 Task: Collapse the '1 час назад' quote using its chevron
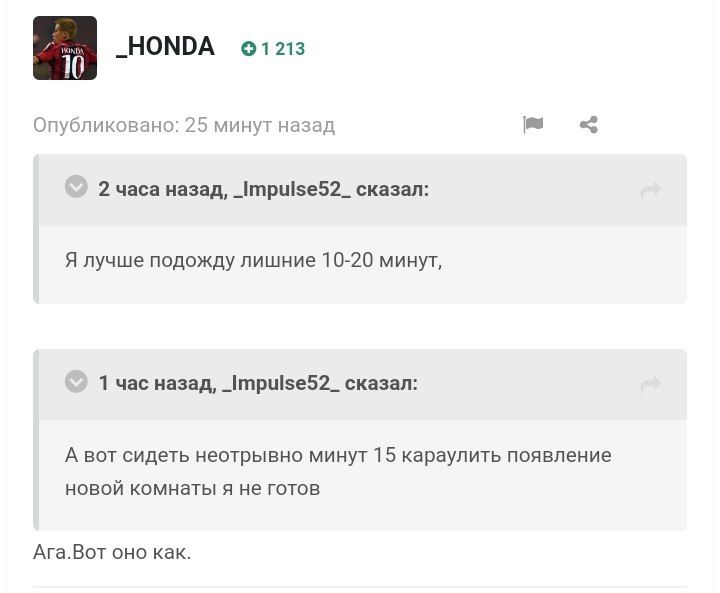coord(77,382)
